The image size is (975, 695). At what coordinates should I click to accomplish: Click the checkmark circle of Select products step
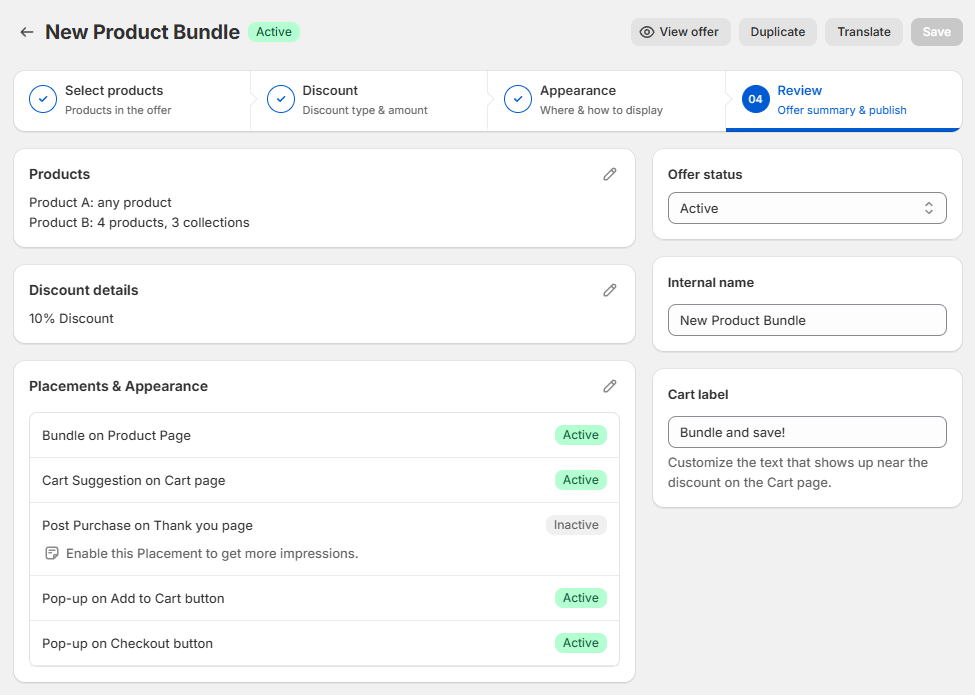click(43, 99)
